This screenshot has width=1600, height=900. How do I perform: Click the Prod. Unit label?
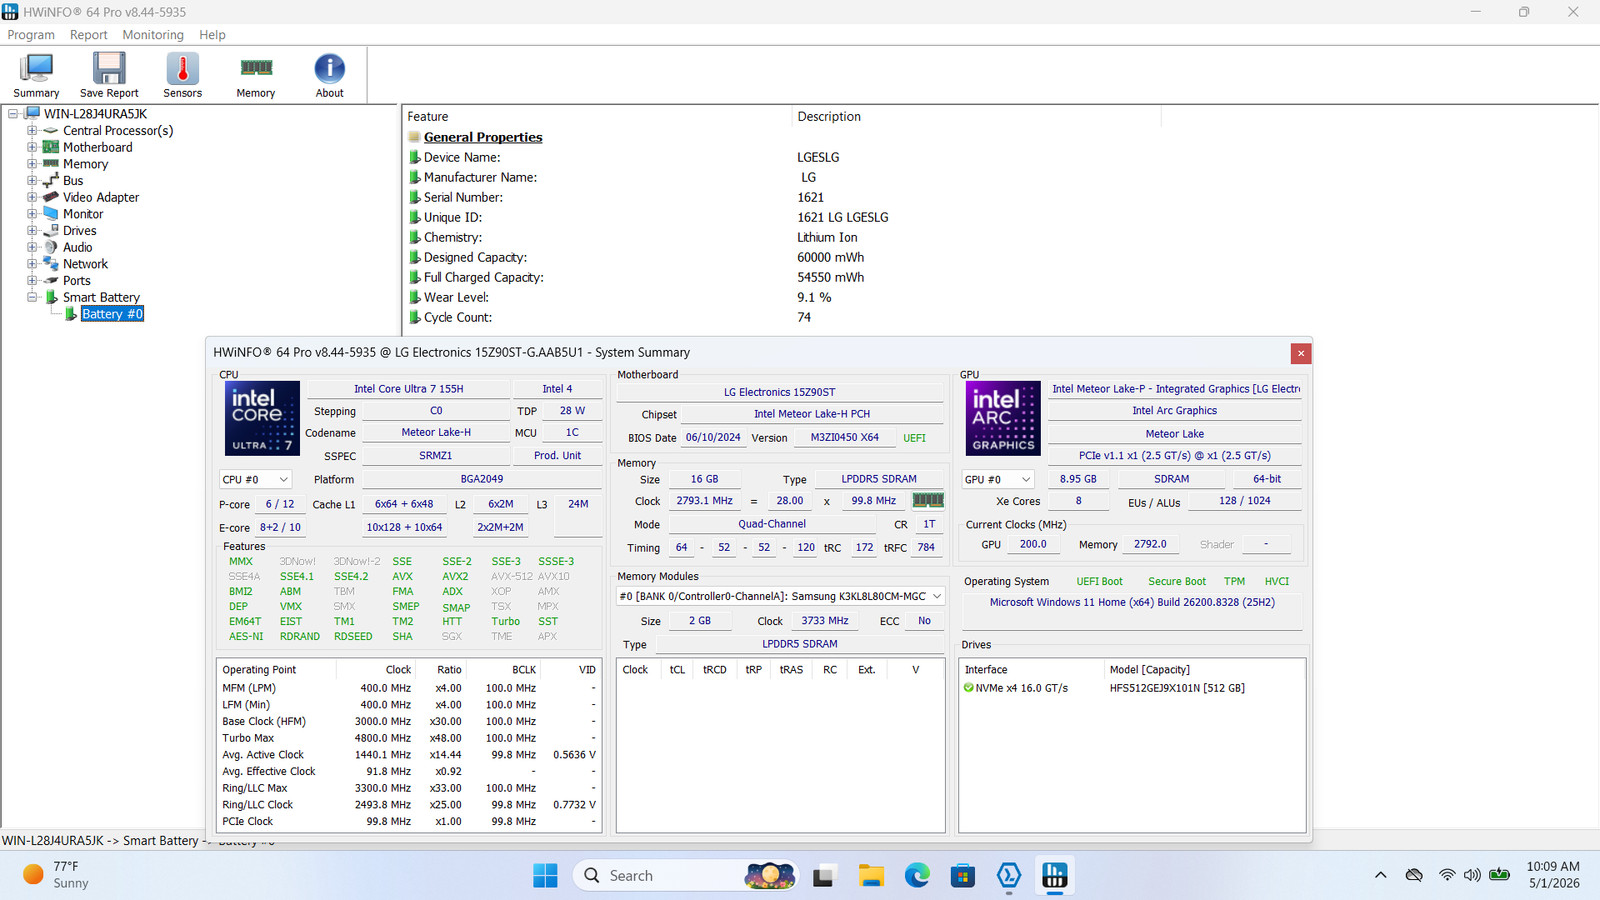[557, 456]
